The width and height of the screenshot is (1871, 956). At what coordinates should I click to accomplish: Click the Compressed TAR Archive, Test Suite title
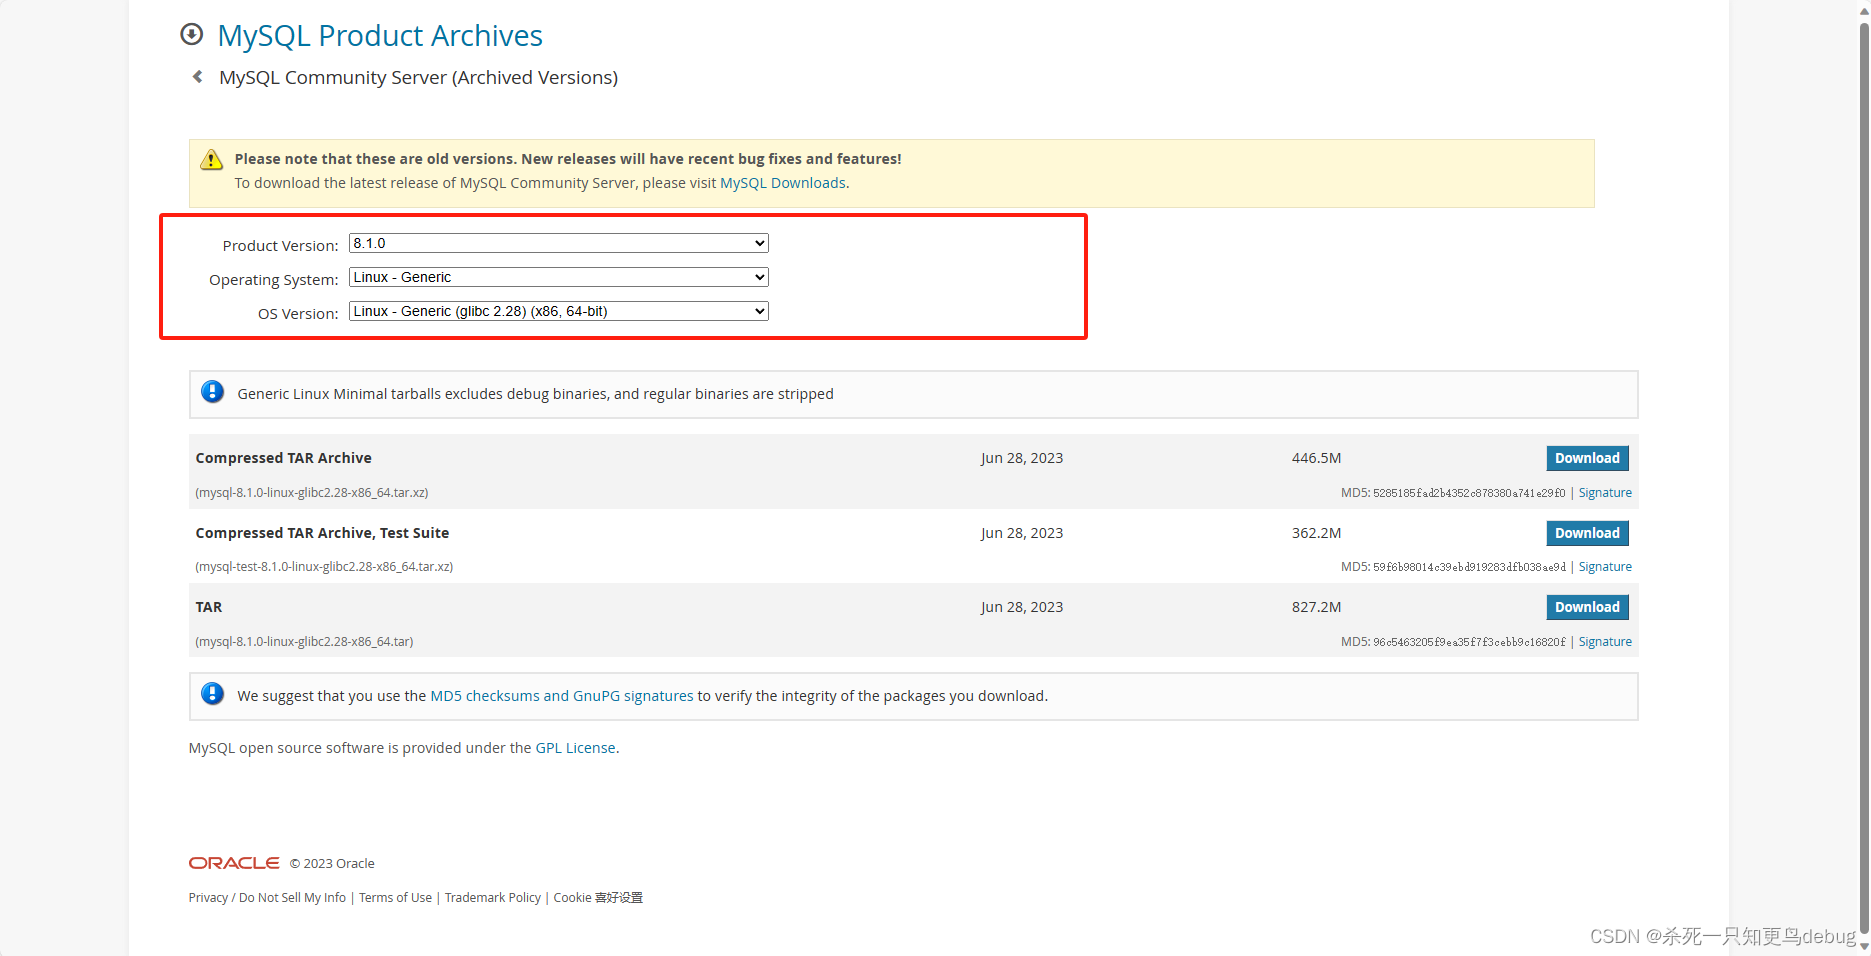coord(322,533)
